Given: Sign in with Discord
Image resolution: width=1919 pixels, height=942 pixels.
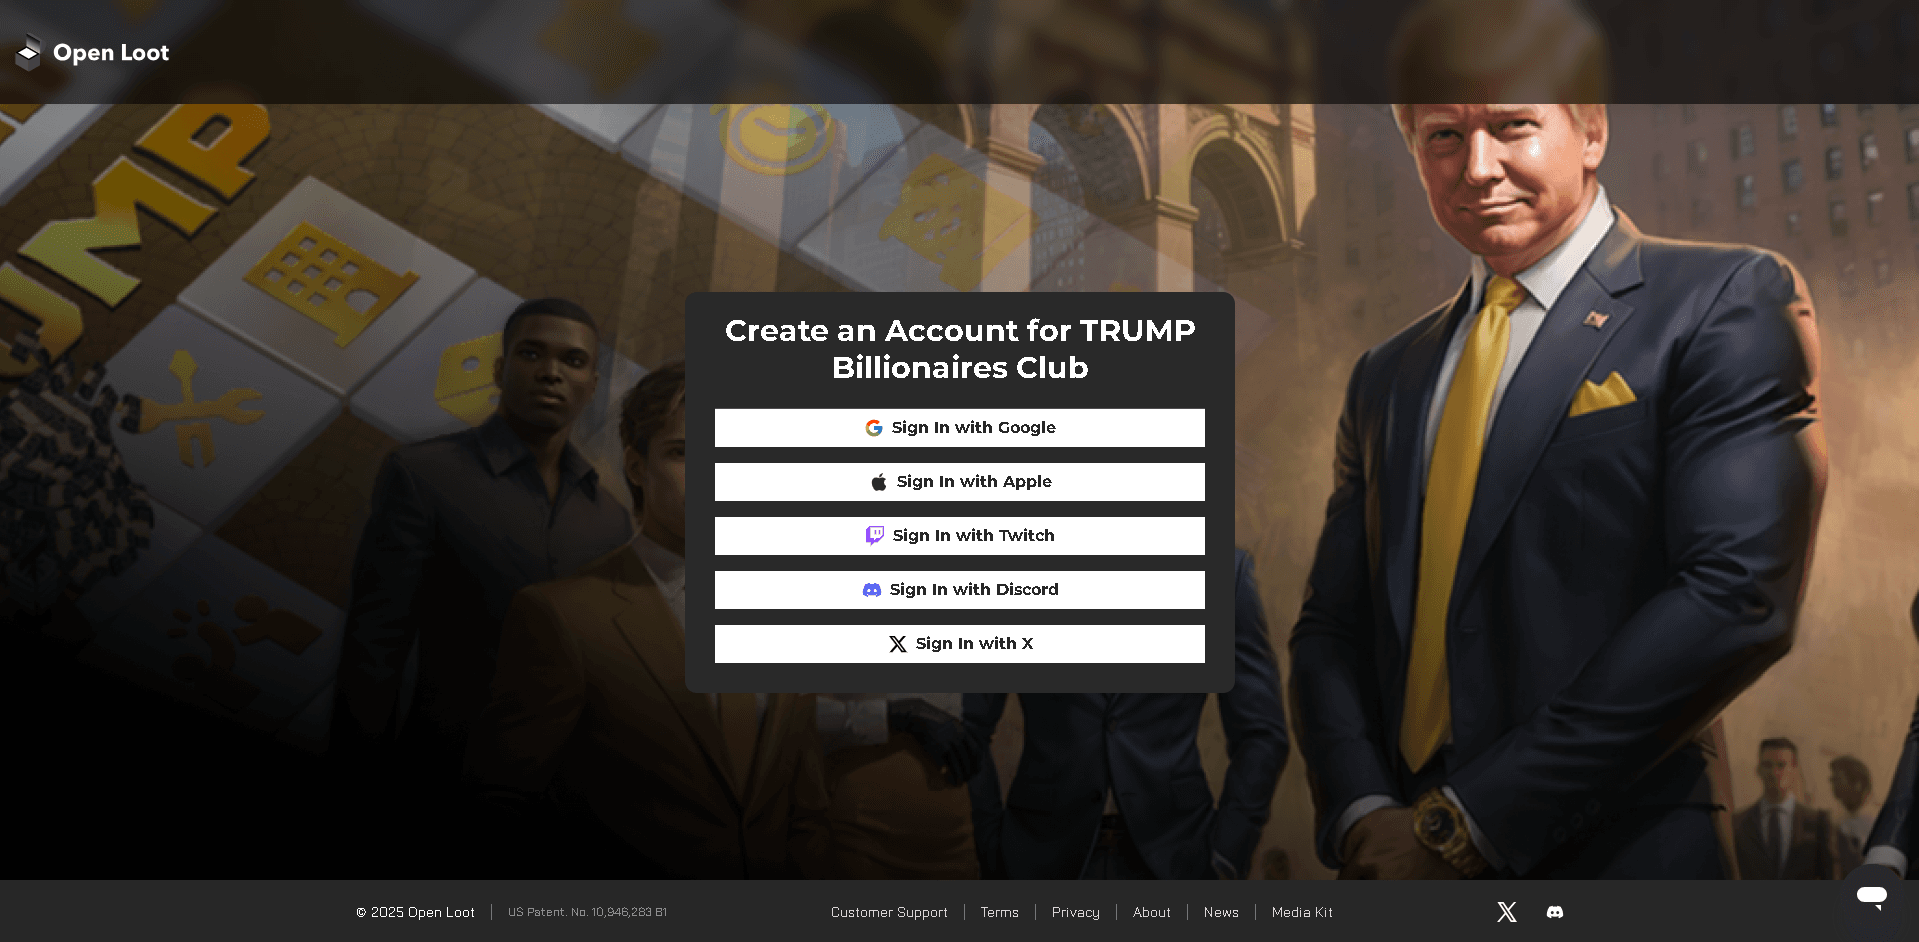Looking at the screenshot, I should coord(960,590).
